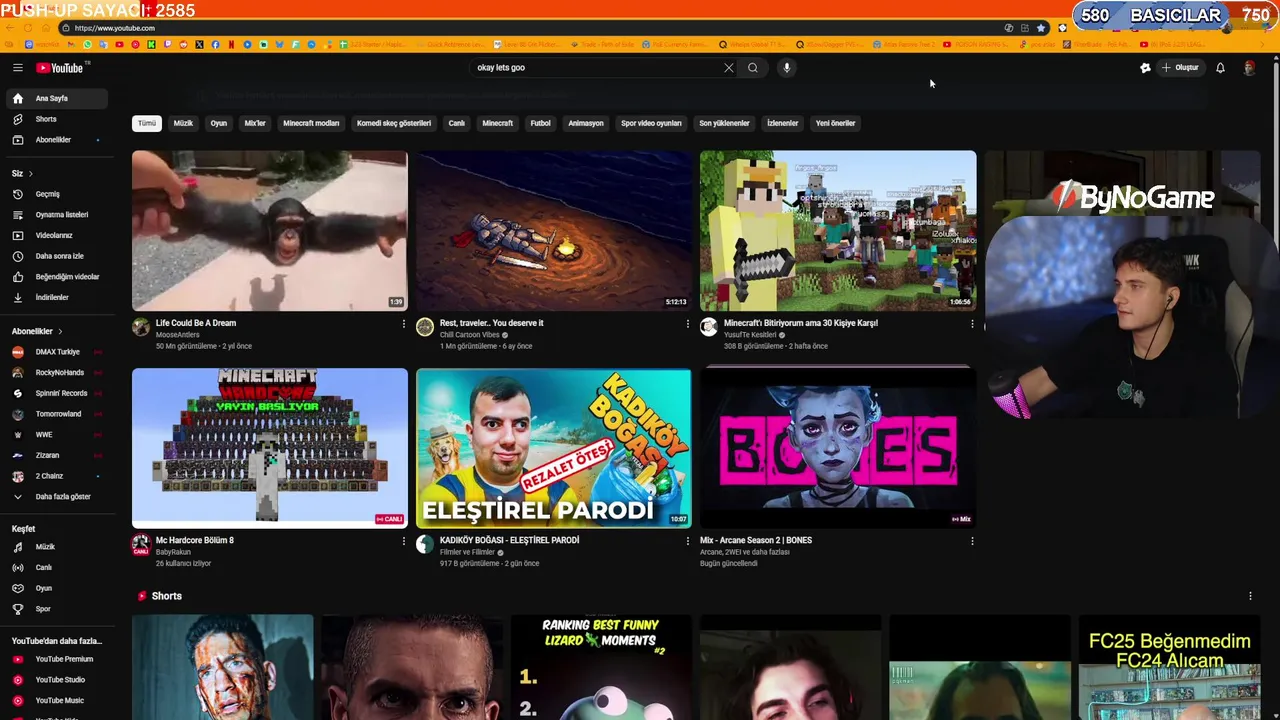Open Shorts from the left sidebar
This screenshot has height=720, width=1280.
[56, 119]
